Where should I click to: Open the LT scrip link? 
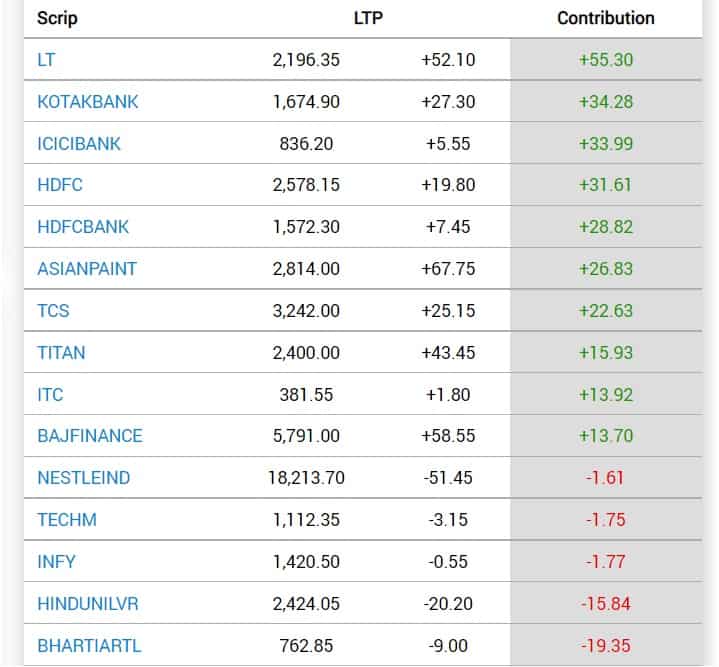pos(46,60)
